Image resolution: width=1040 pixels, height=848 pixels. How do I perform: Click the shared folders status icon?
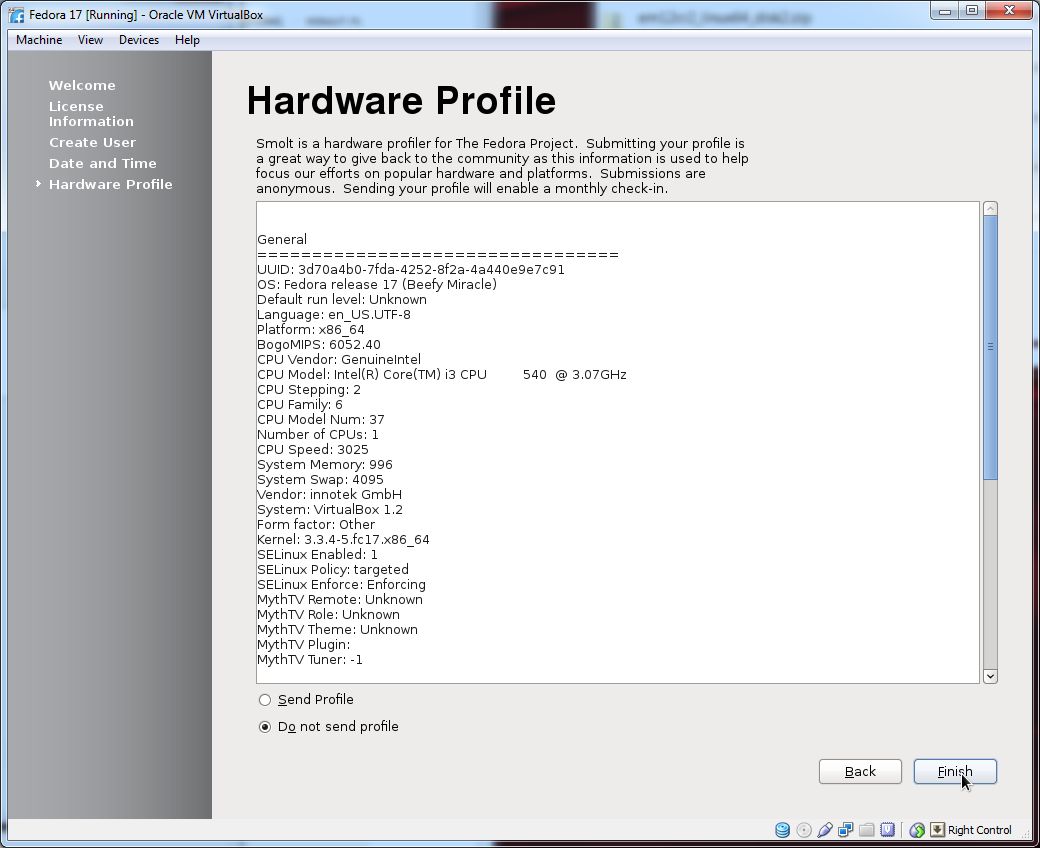[866, 829]
